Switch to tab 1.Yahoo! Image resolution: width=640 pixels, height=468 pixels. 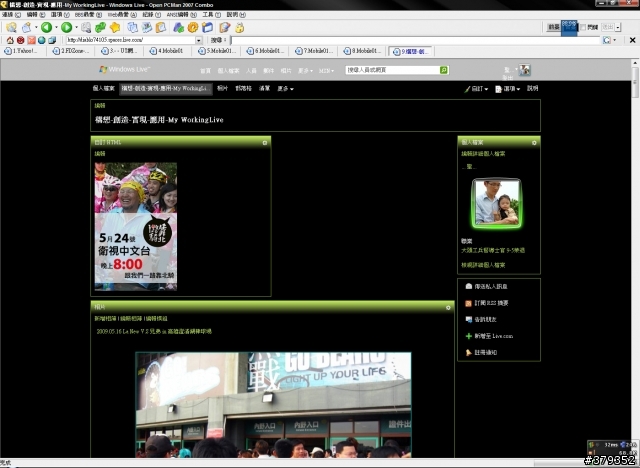coord(21,51)
